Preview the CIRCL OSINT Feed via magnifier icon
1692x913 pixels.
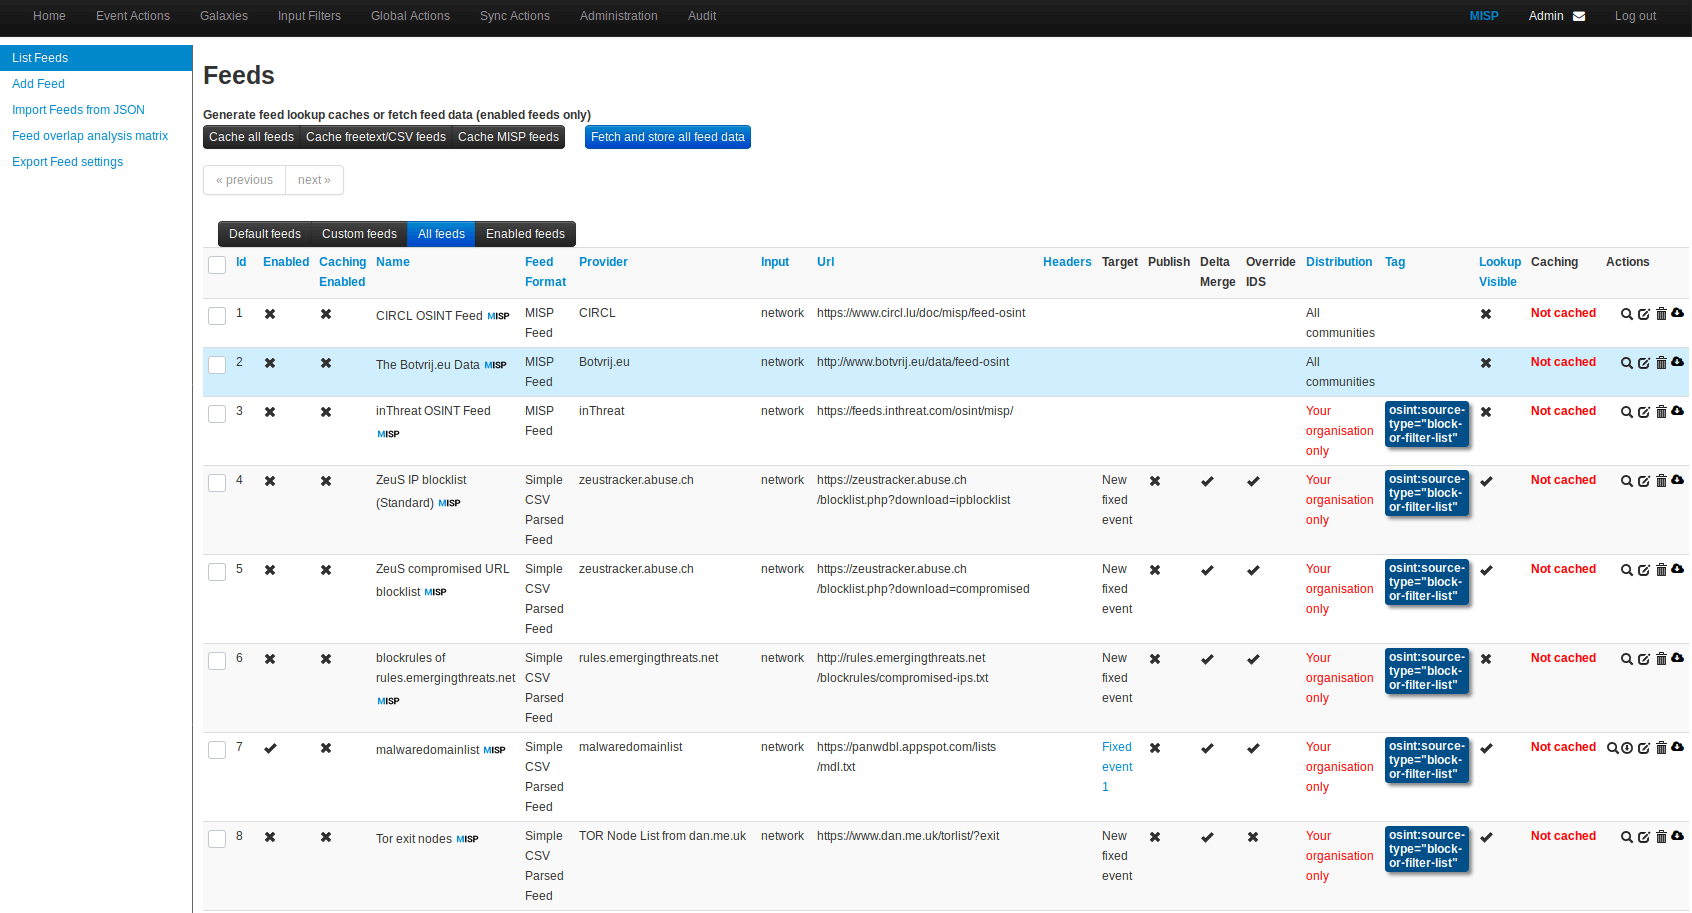click(x=1626, y=314)
